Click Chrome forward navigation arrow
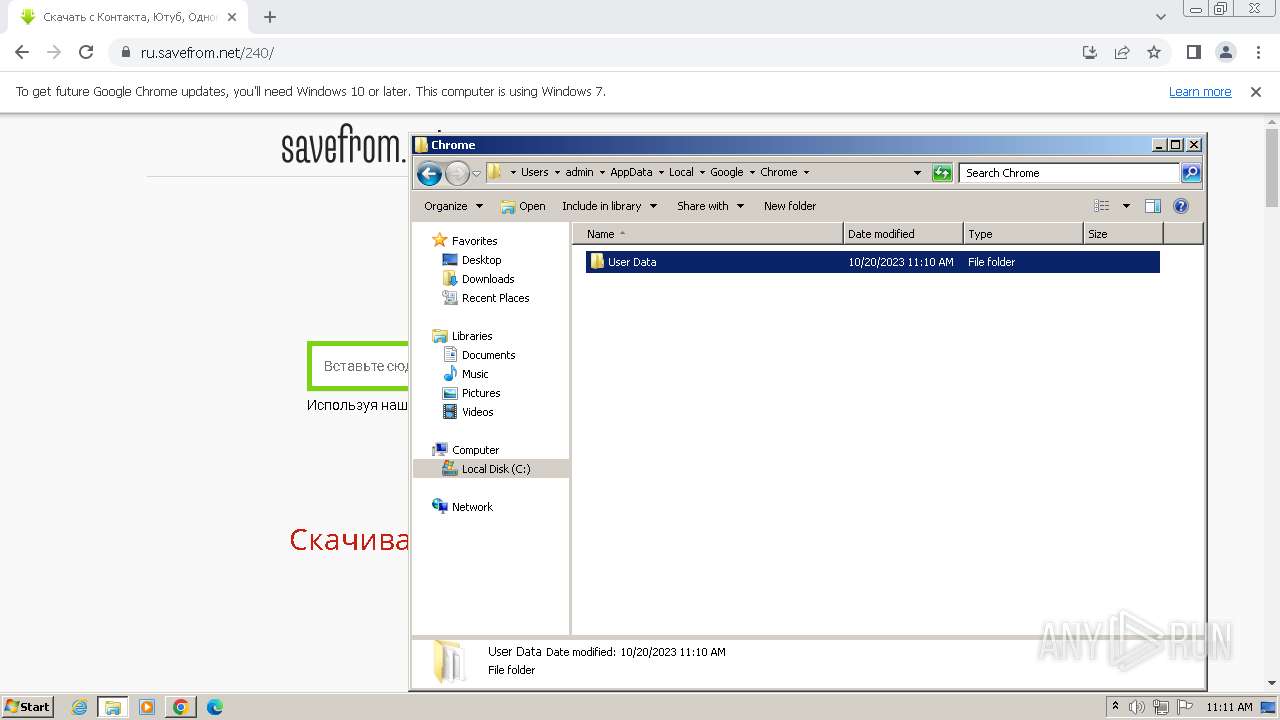1280x720 pixels. coord(54,52)
